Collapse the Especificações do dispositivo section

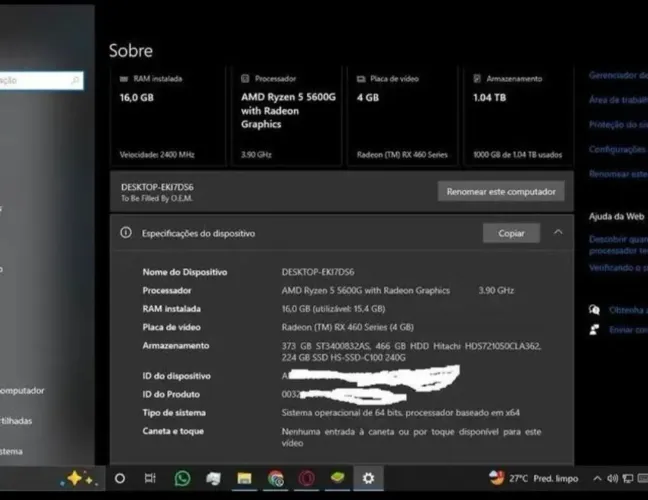pos(558,232)
